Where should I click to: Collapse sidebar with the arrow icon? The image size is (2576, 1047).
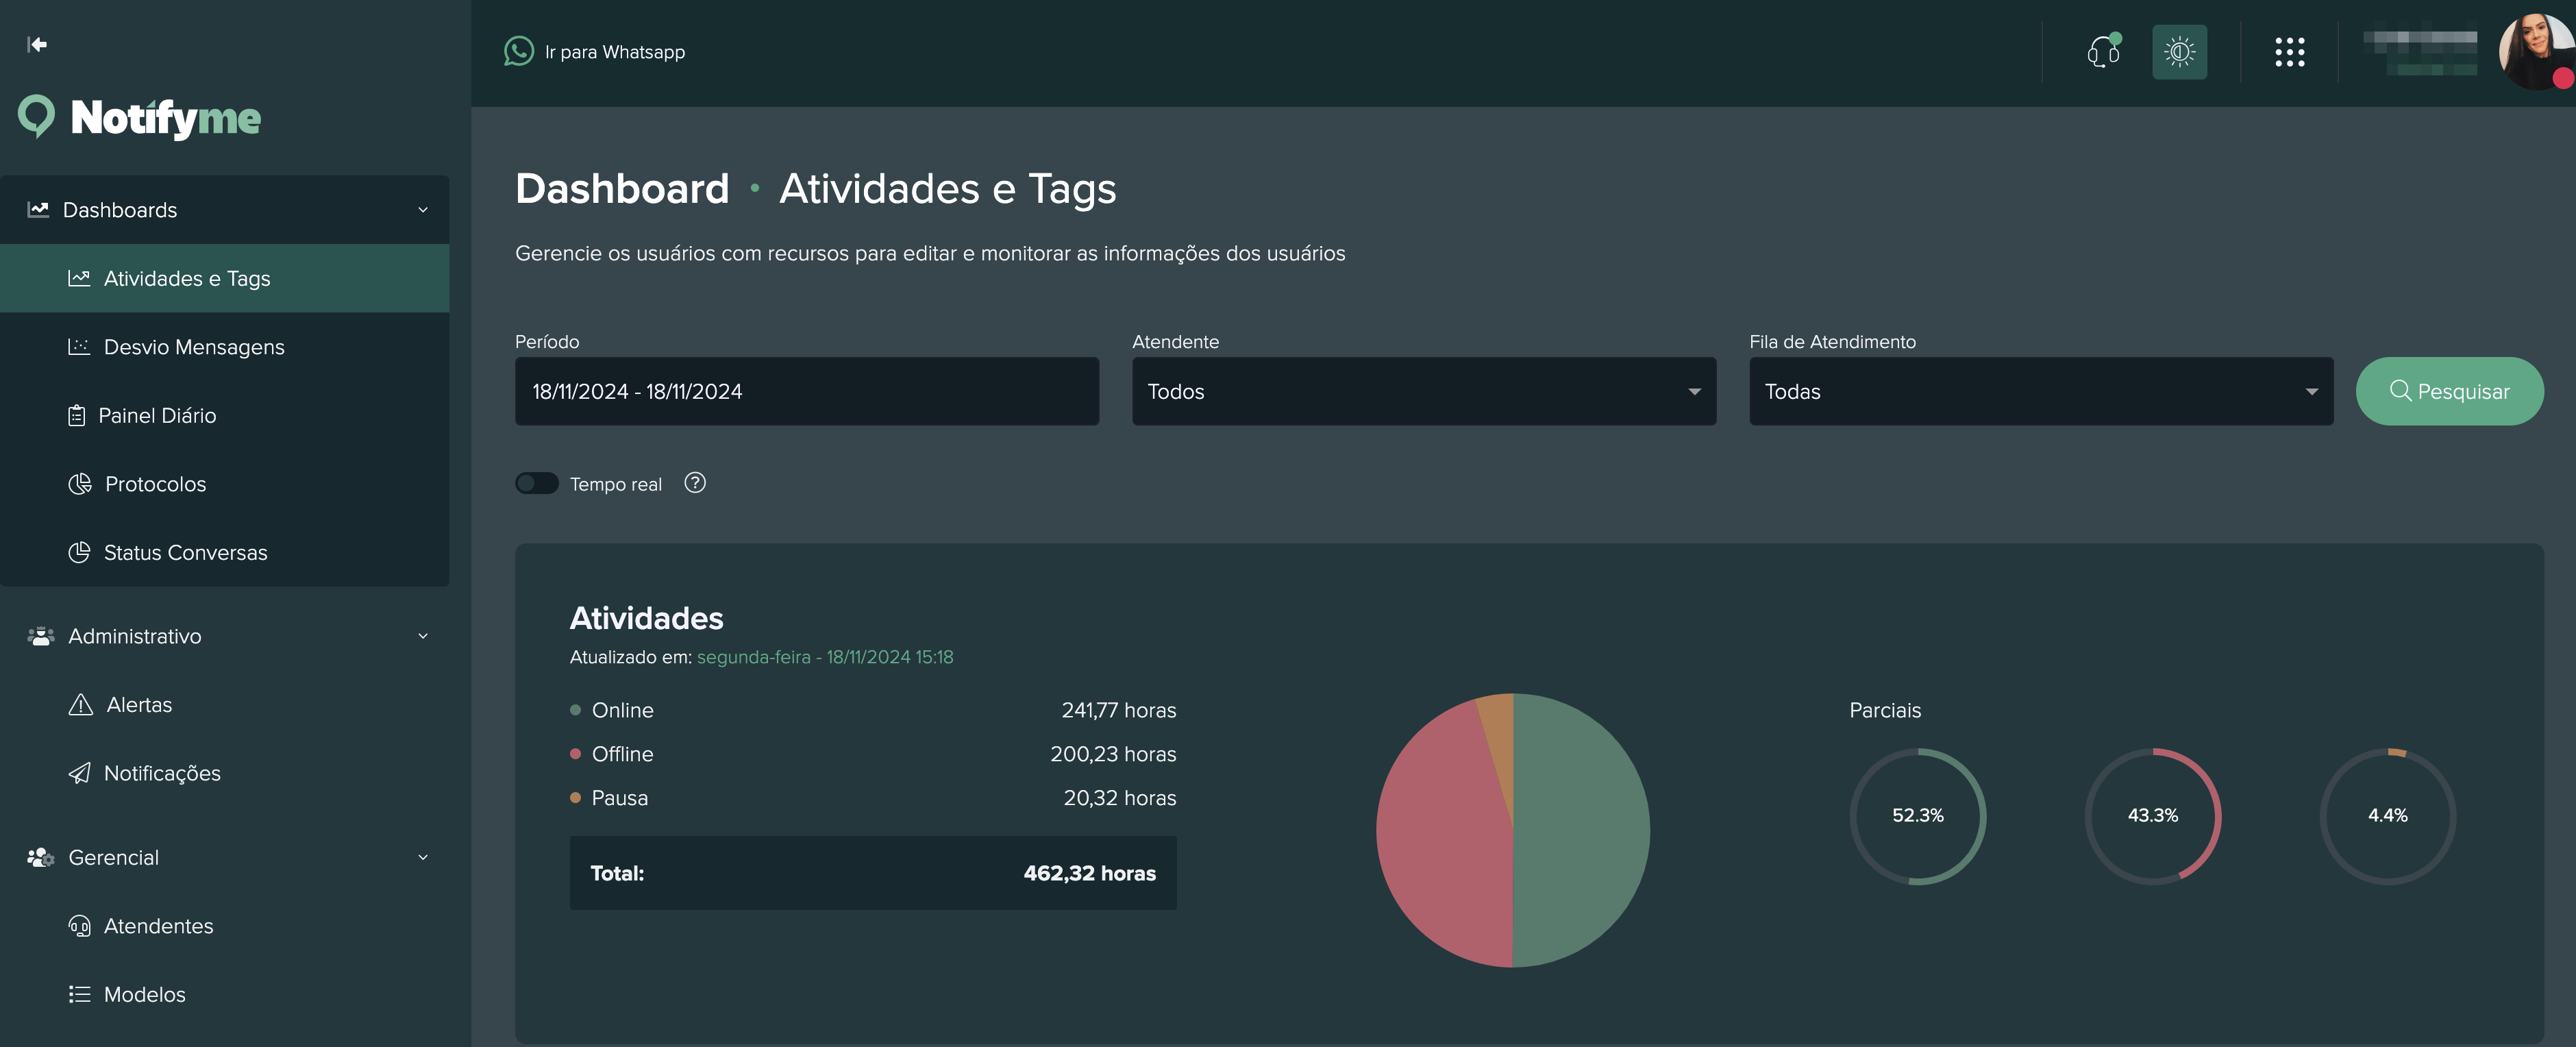(x=37, y=44)
